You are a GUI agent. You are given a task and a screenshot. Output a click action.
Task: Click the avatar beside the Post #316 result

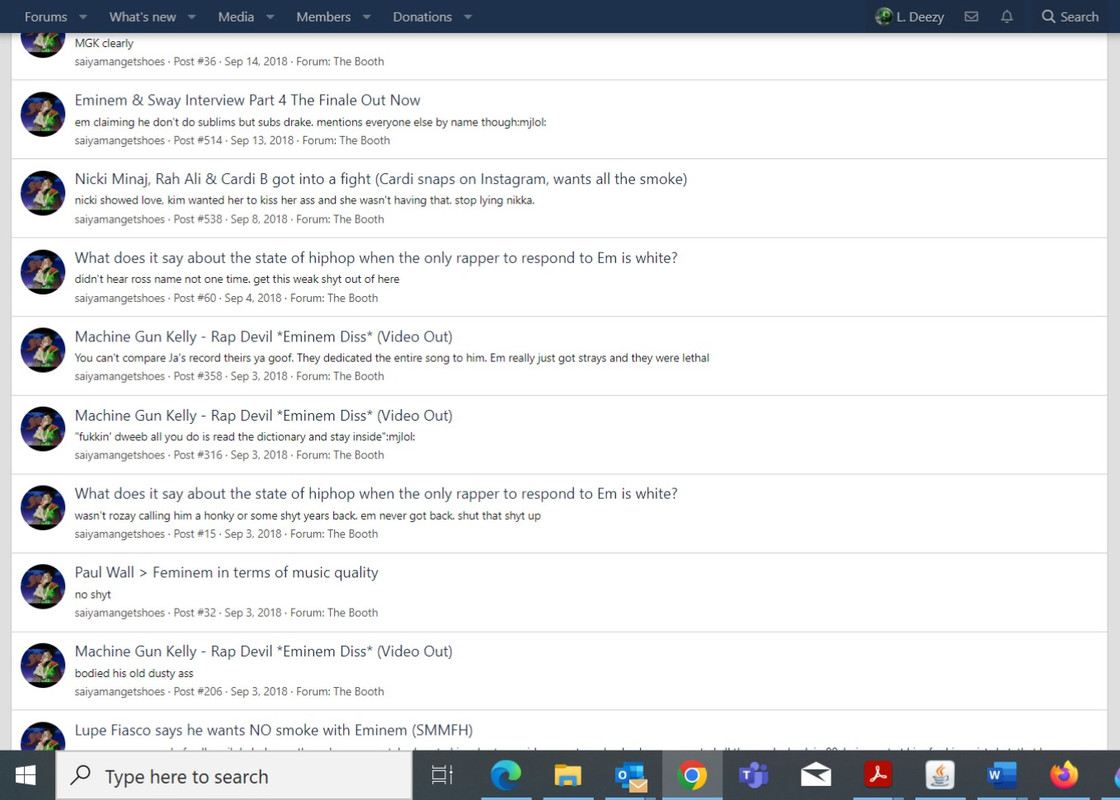pyautogui.click(x=43, y=429)
